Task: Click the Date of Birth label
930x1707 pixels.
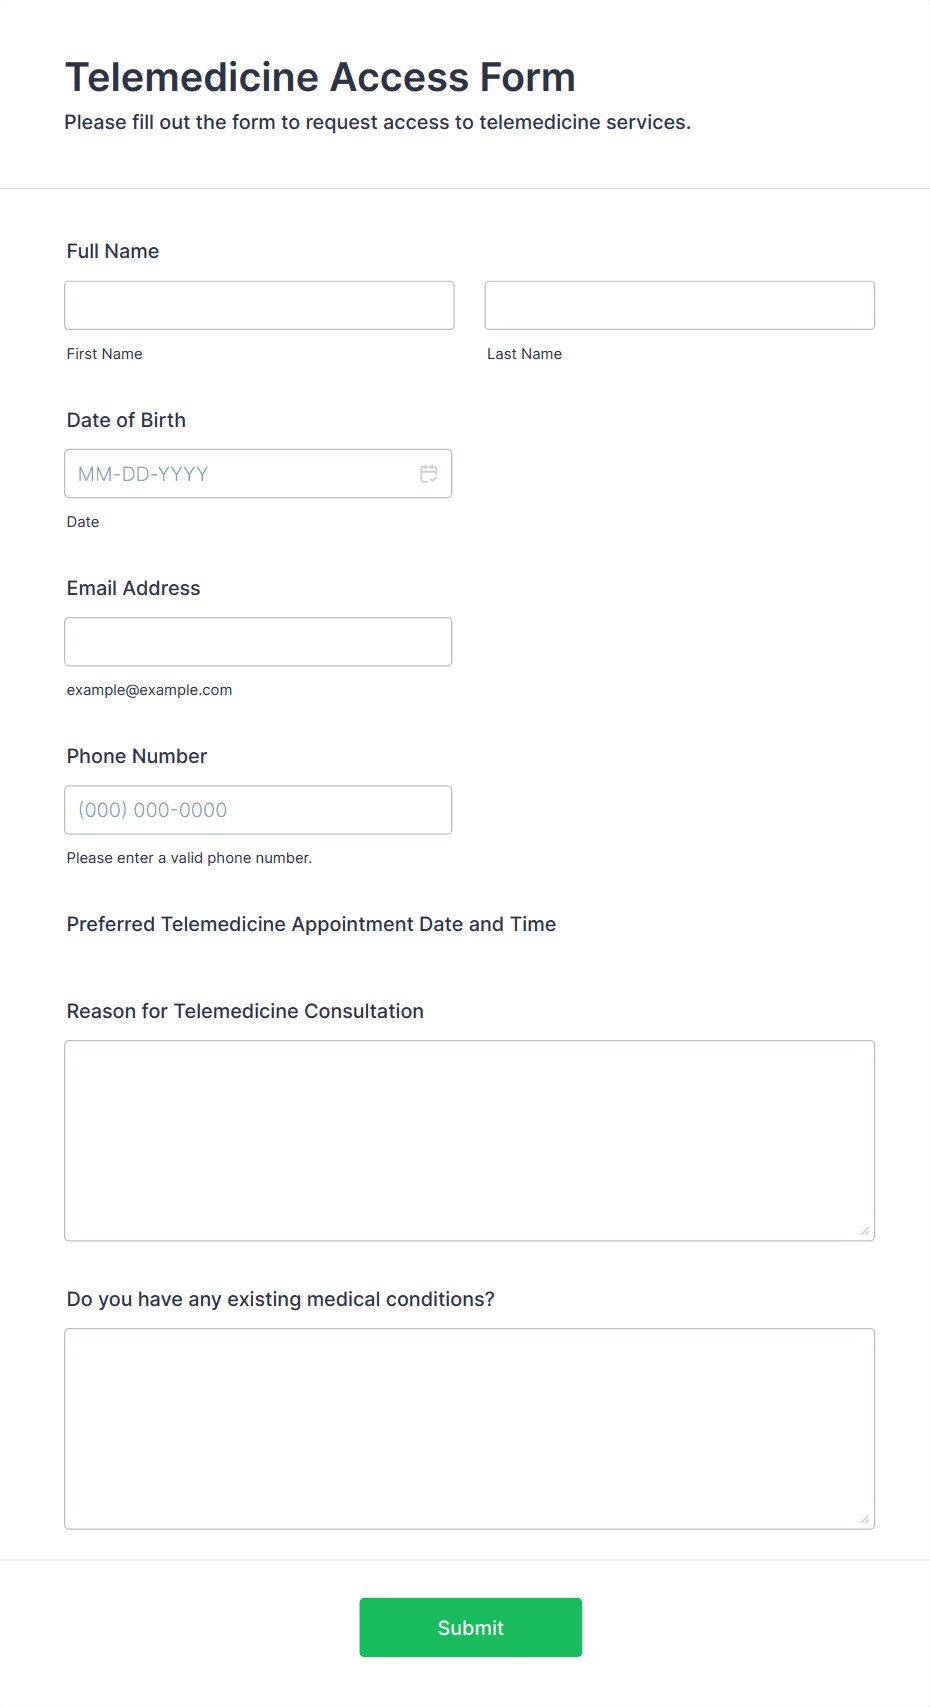Action: coord(126,420)
